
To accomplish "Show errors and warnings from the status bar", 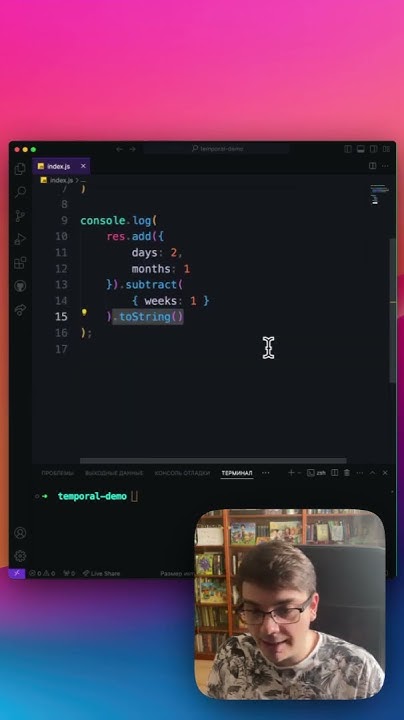I will click(42, 574).
